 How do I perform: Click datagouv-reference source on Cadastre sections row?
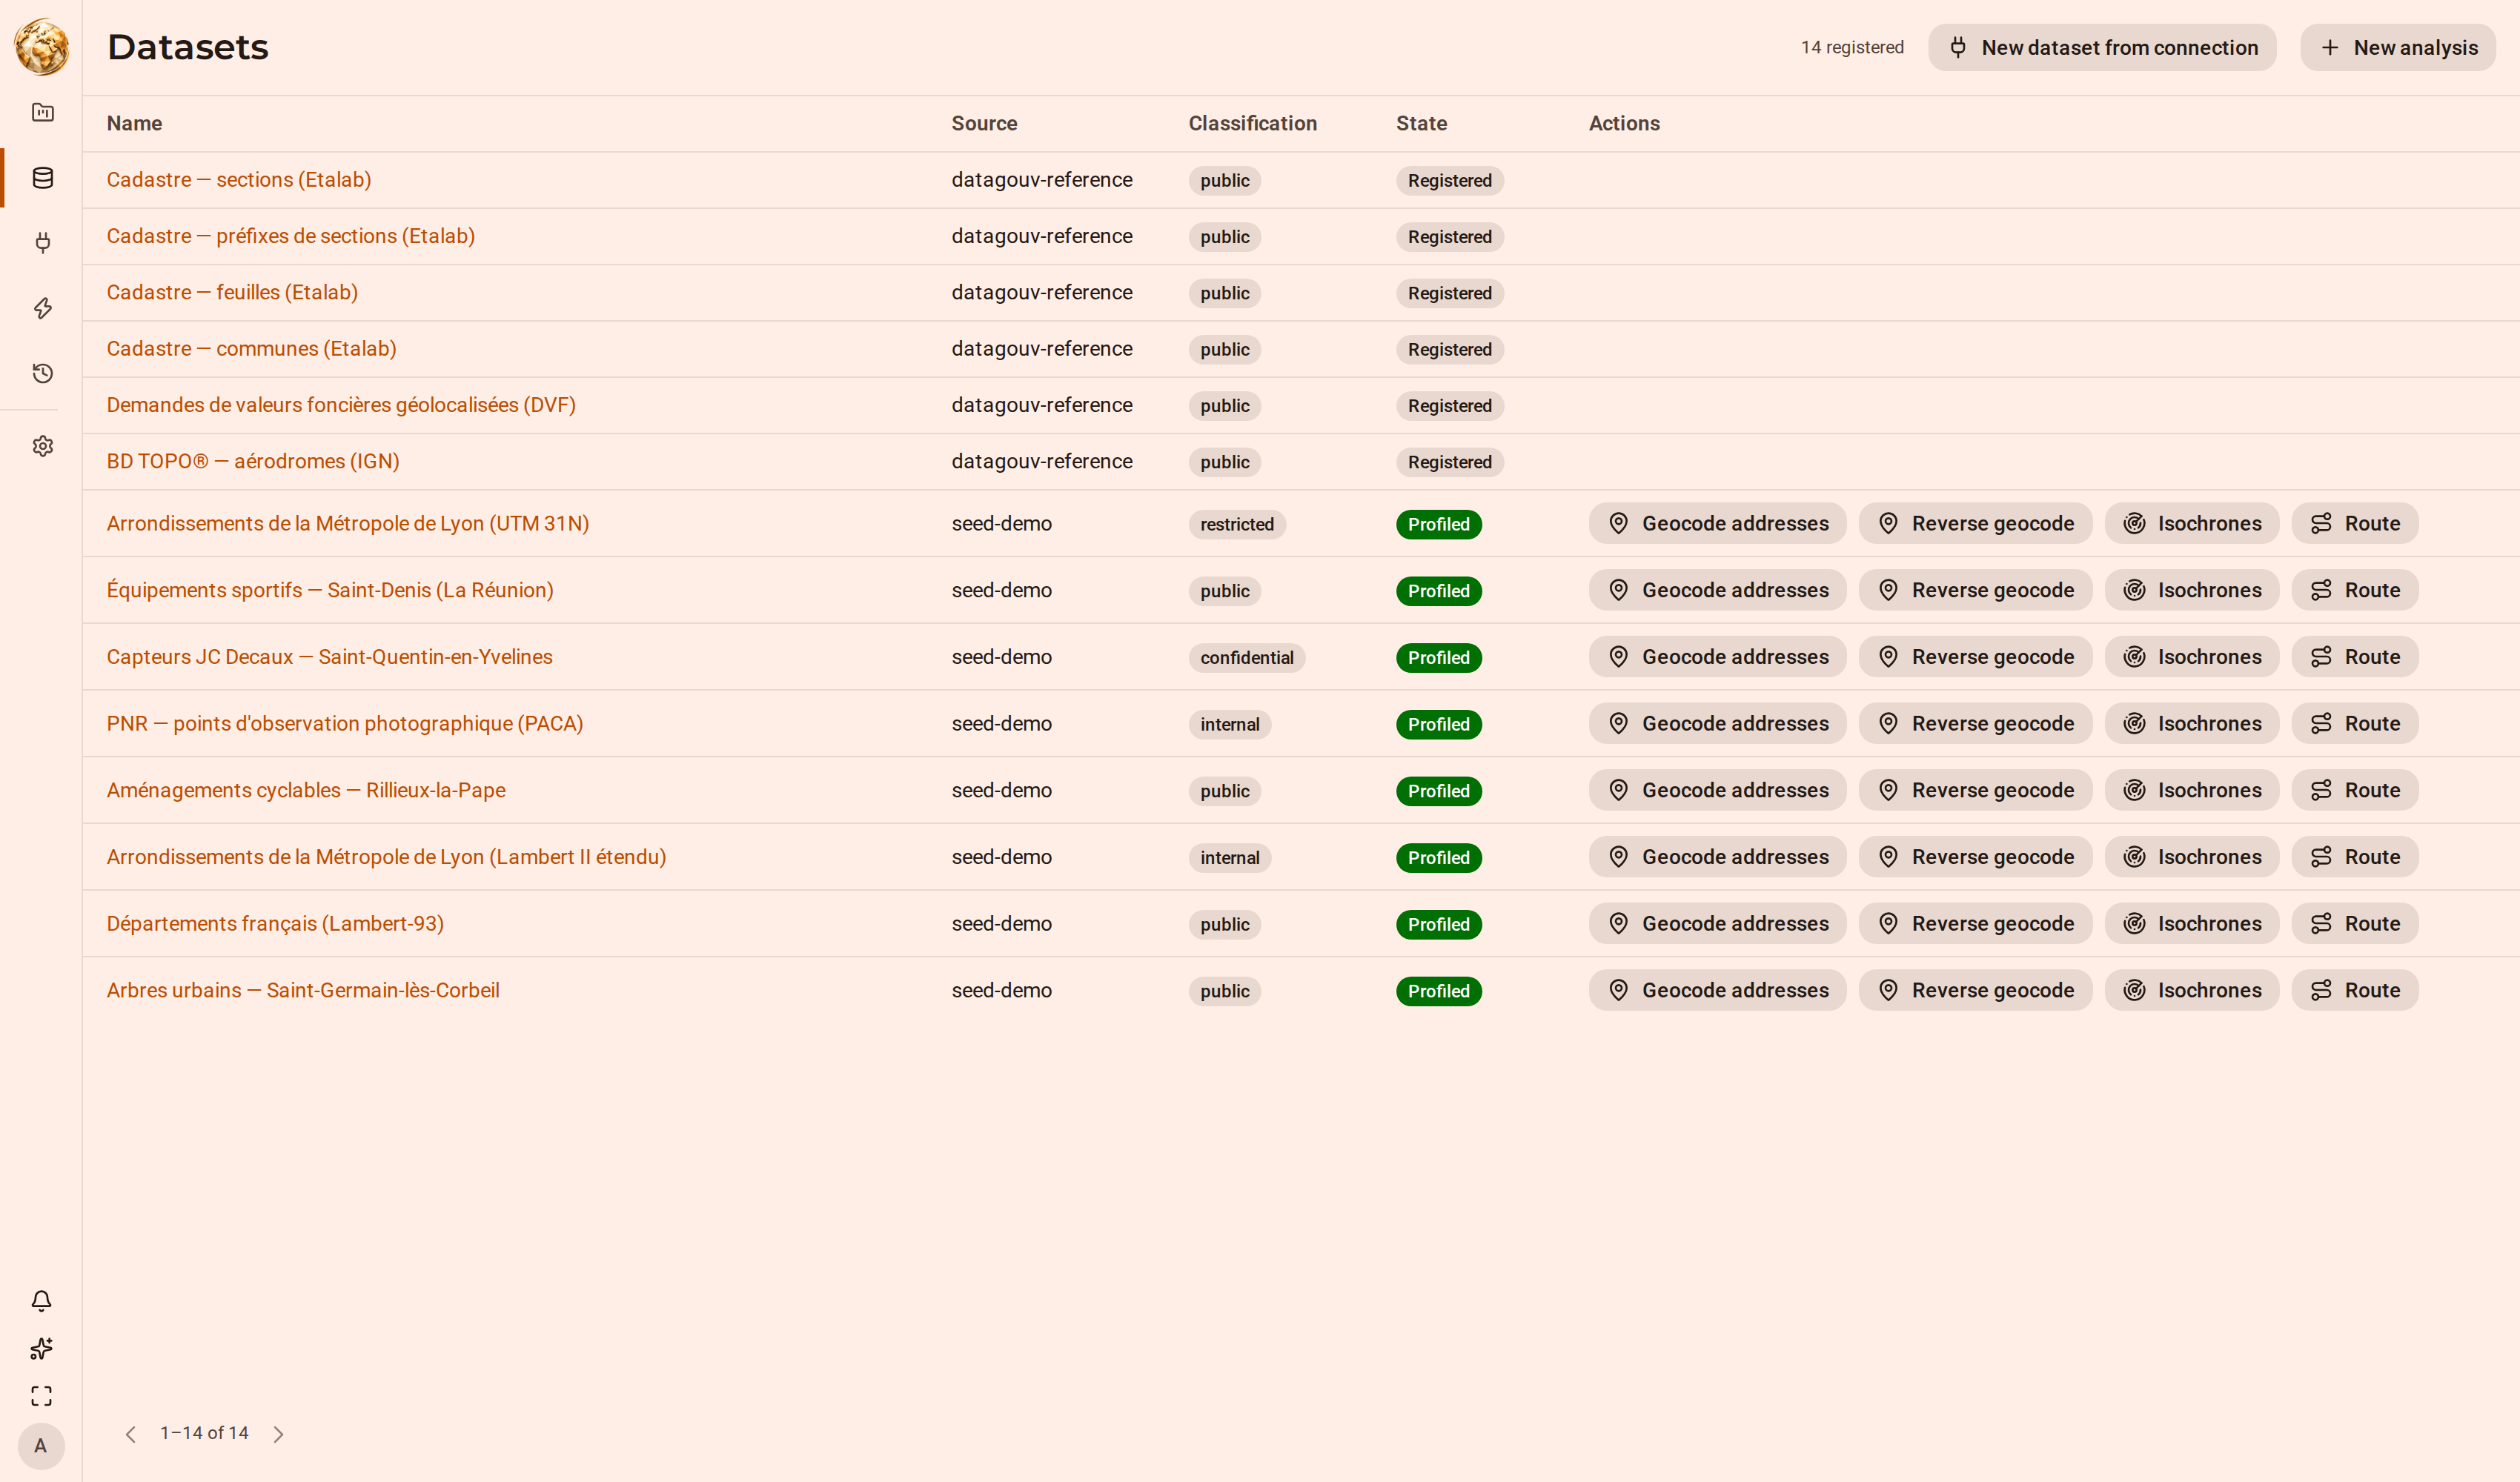pyautogui.click(x=1042, y=180)
